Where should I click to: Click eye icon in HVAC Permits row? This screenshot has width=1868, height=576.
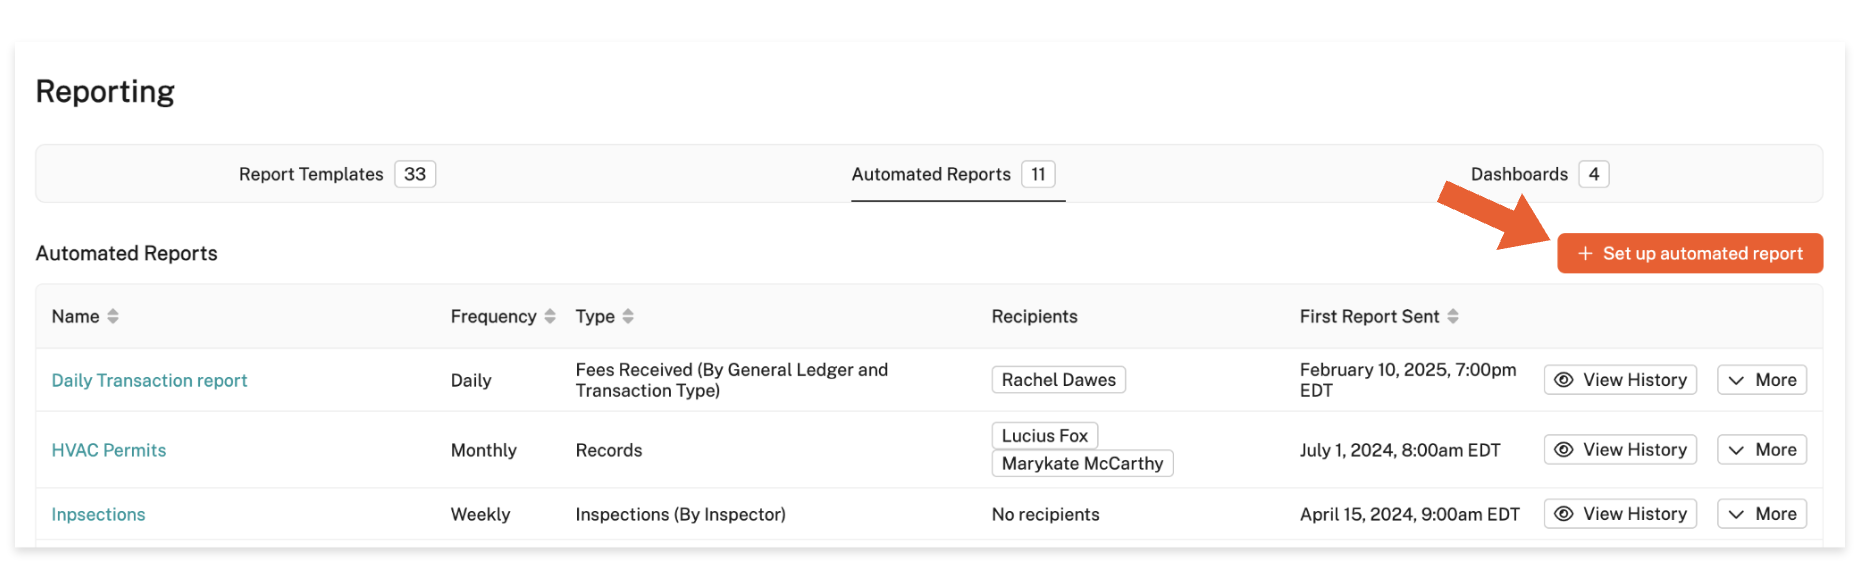(1564, 450)
